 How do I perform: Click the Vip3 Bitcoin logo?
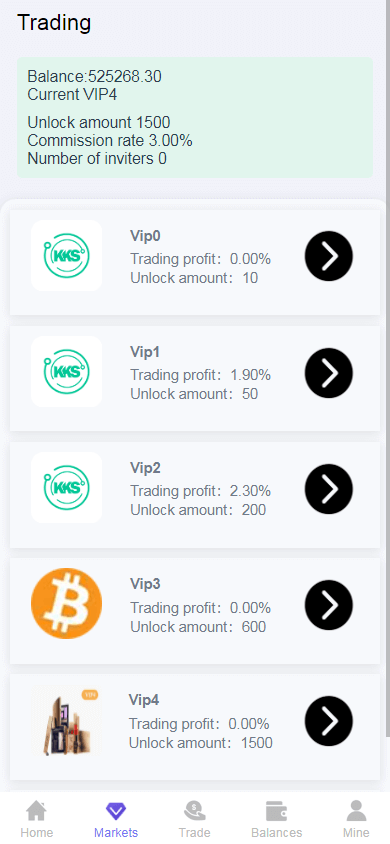67,604
